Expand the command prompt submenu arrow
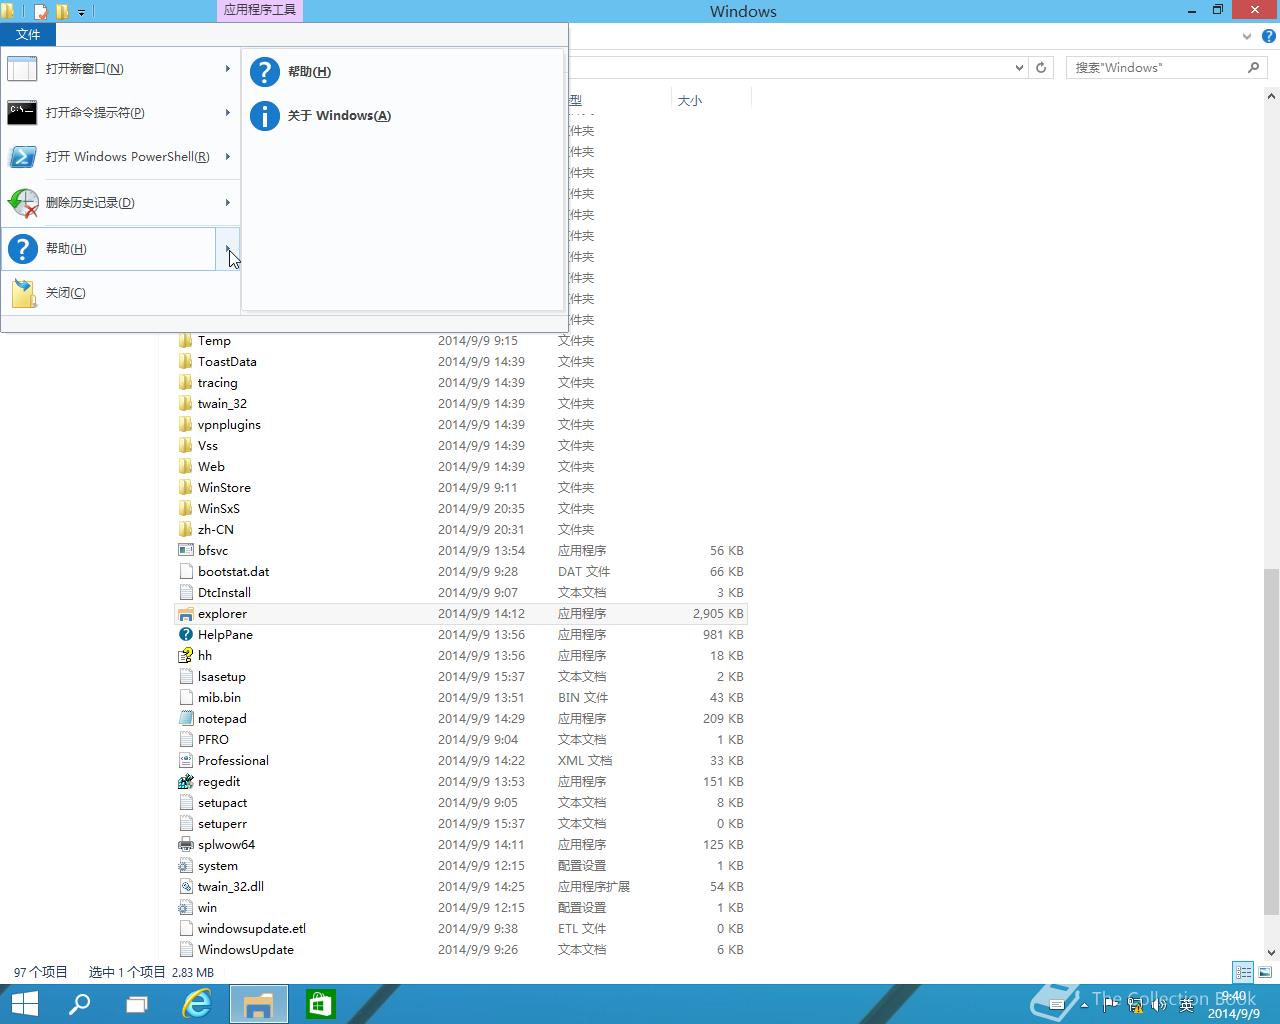Screen dimensions: 1280x1024 pos(228,113)
